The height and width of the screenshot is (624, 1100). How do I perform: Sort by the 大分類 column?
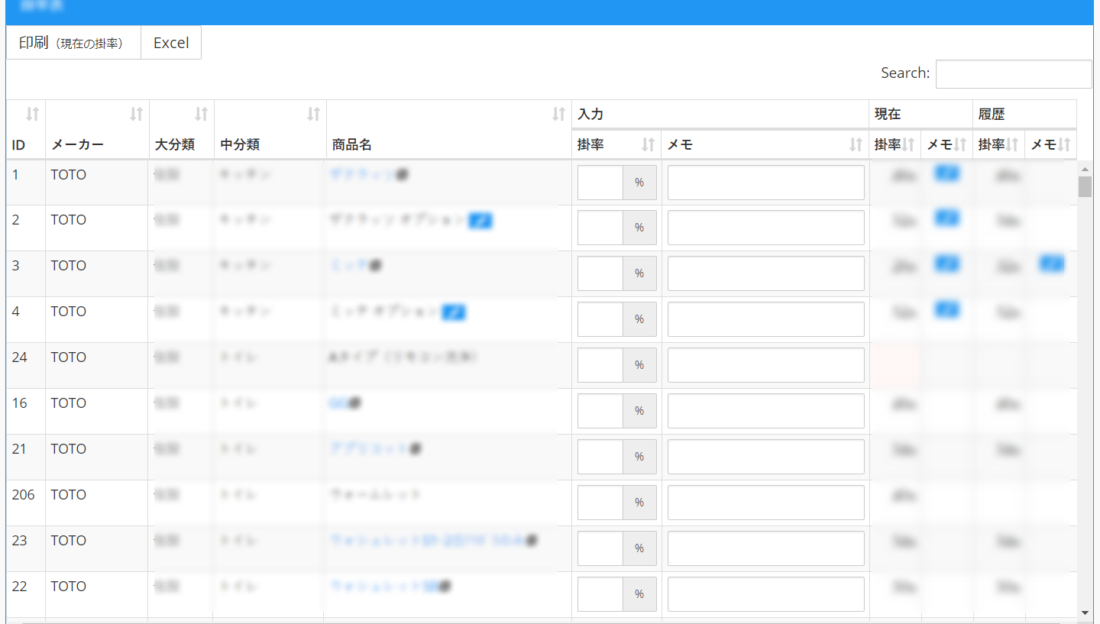pyautogui.click(x=180, y=129)
